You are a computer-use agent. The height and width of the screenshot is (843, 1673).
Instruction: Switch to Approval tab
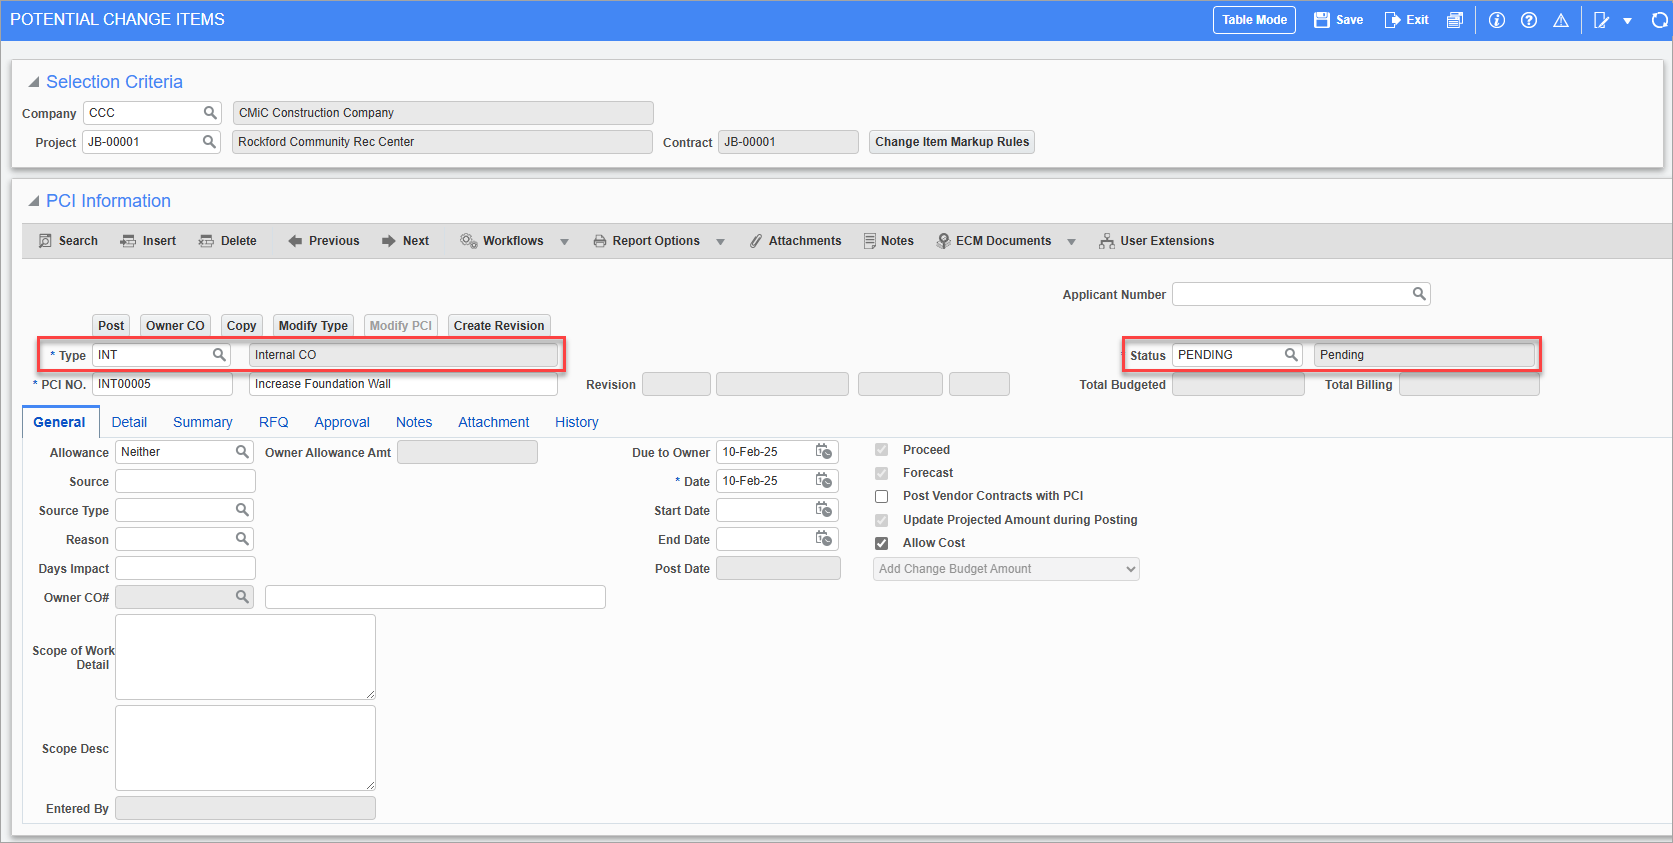tap(342, 422)
